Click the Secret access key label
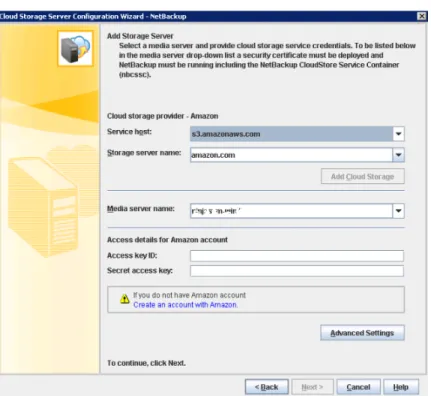431x396 pixels. pos(140,270)
